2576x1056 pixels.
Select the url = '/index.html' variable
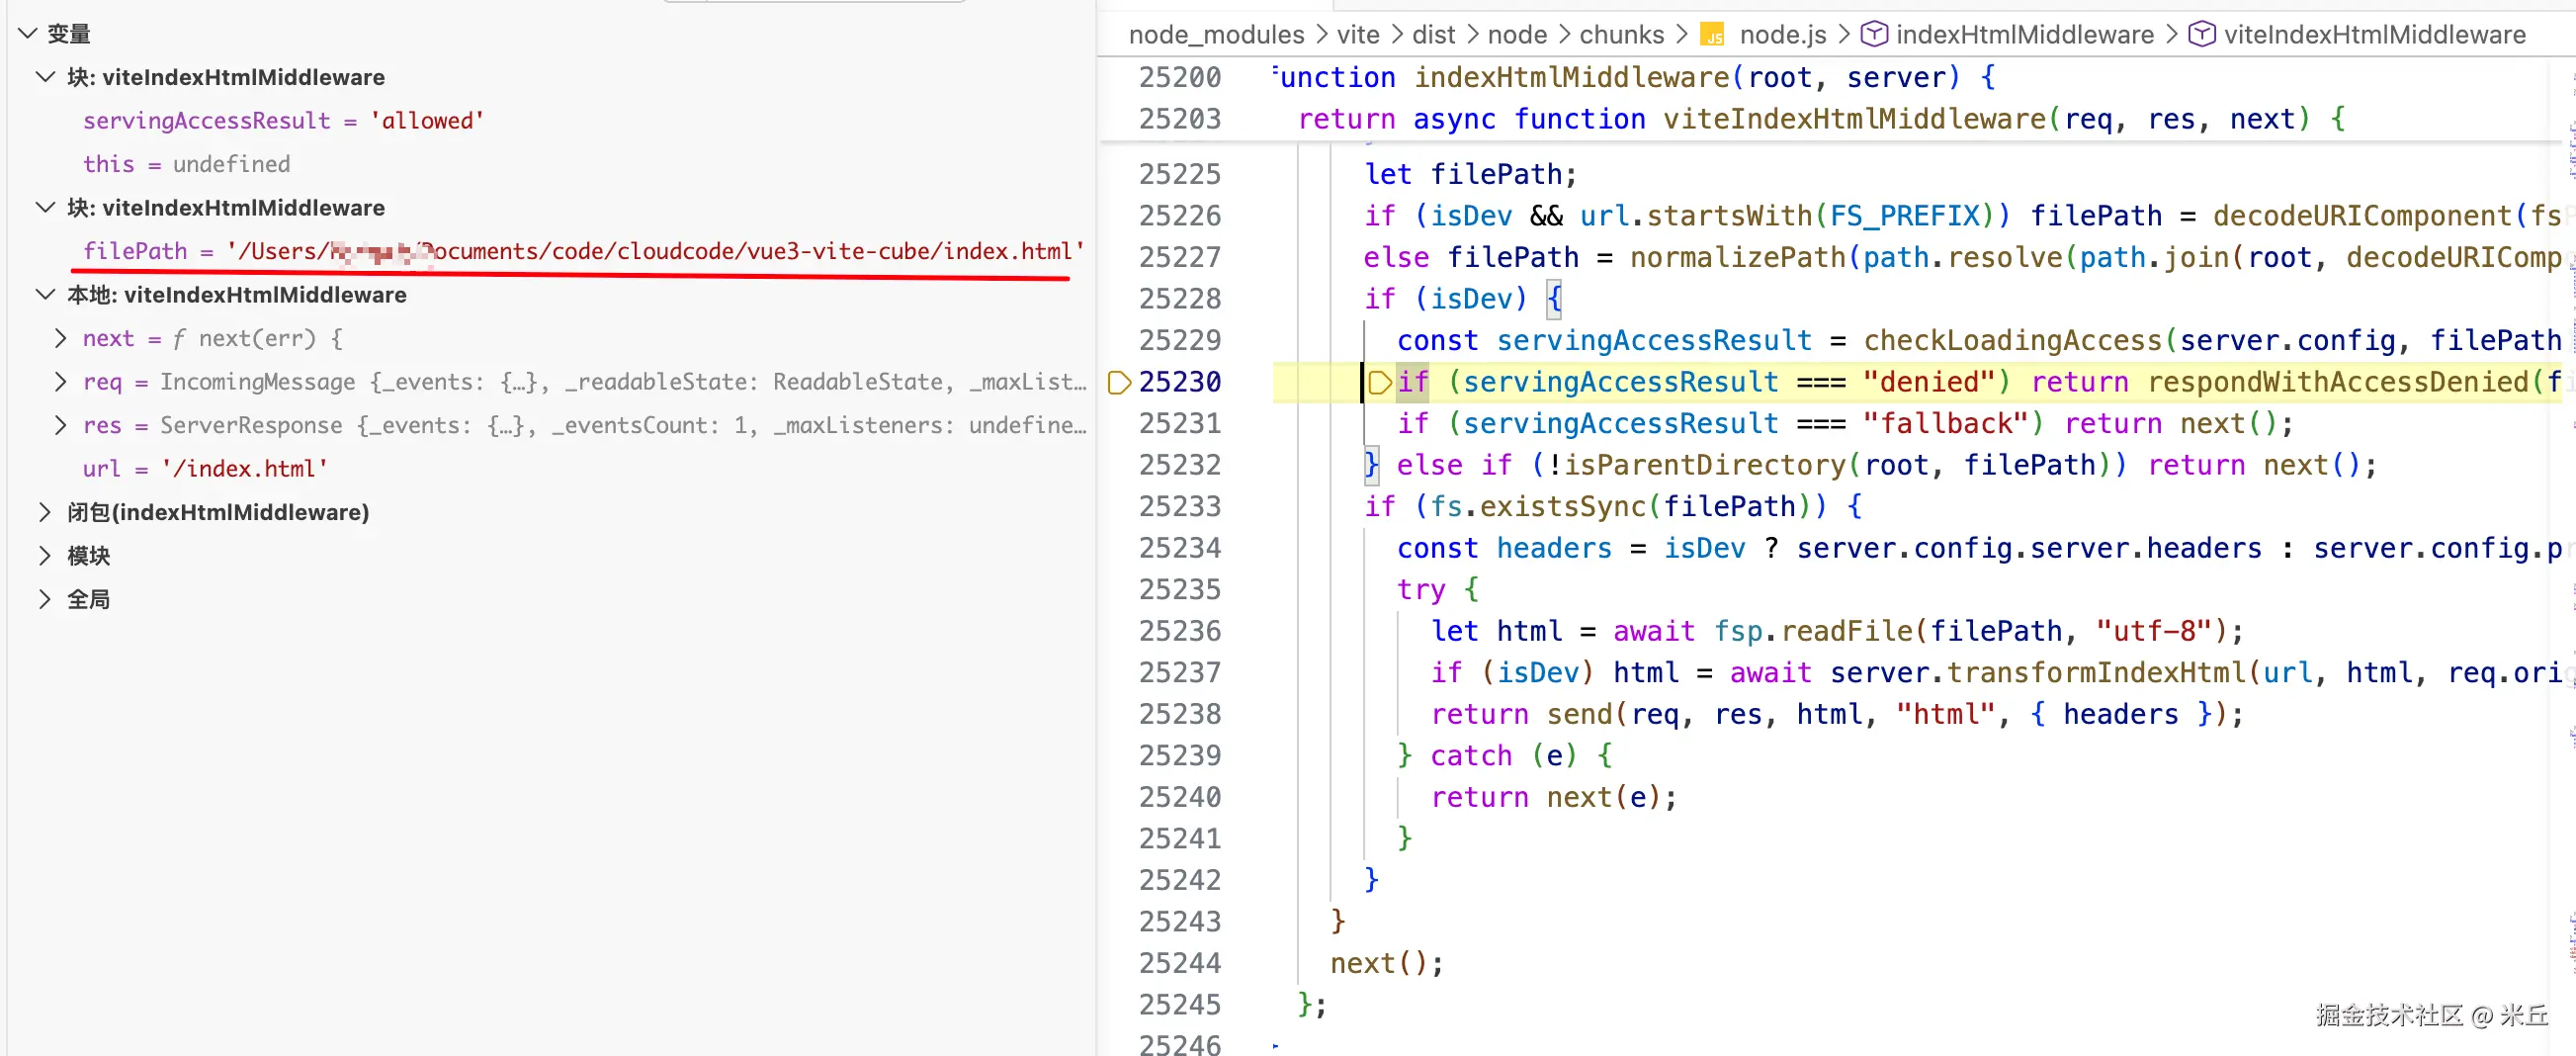(206, 469)
